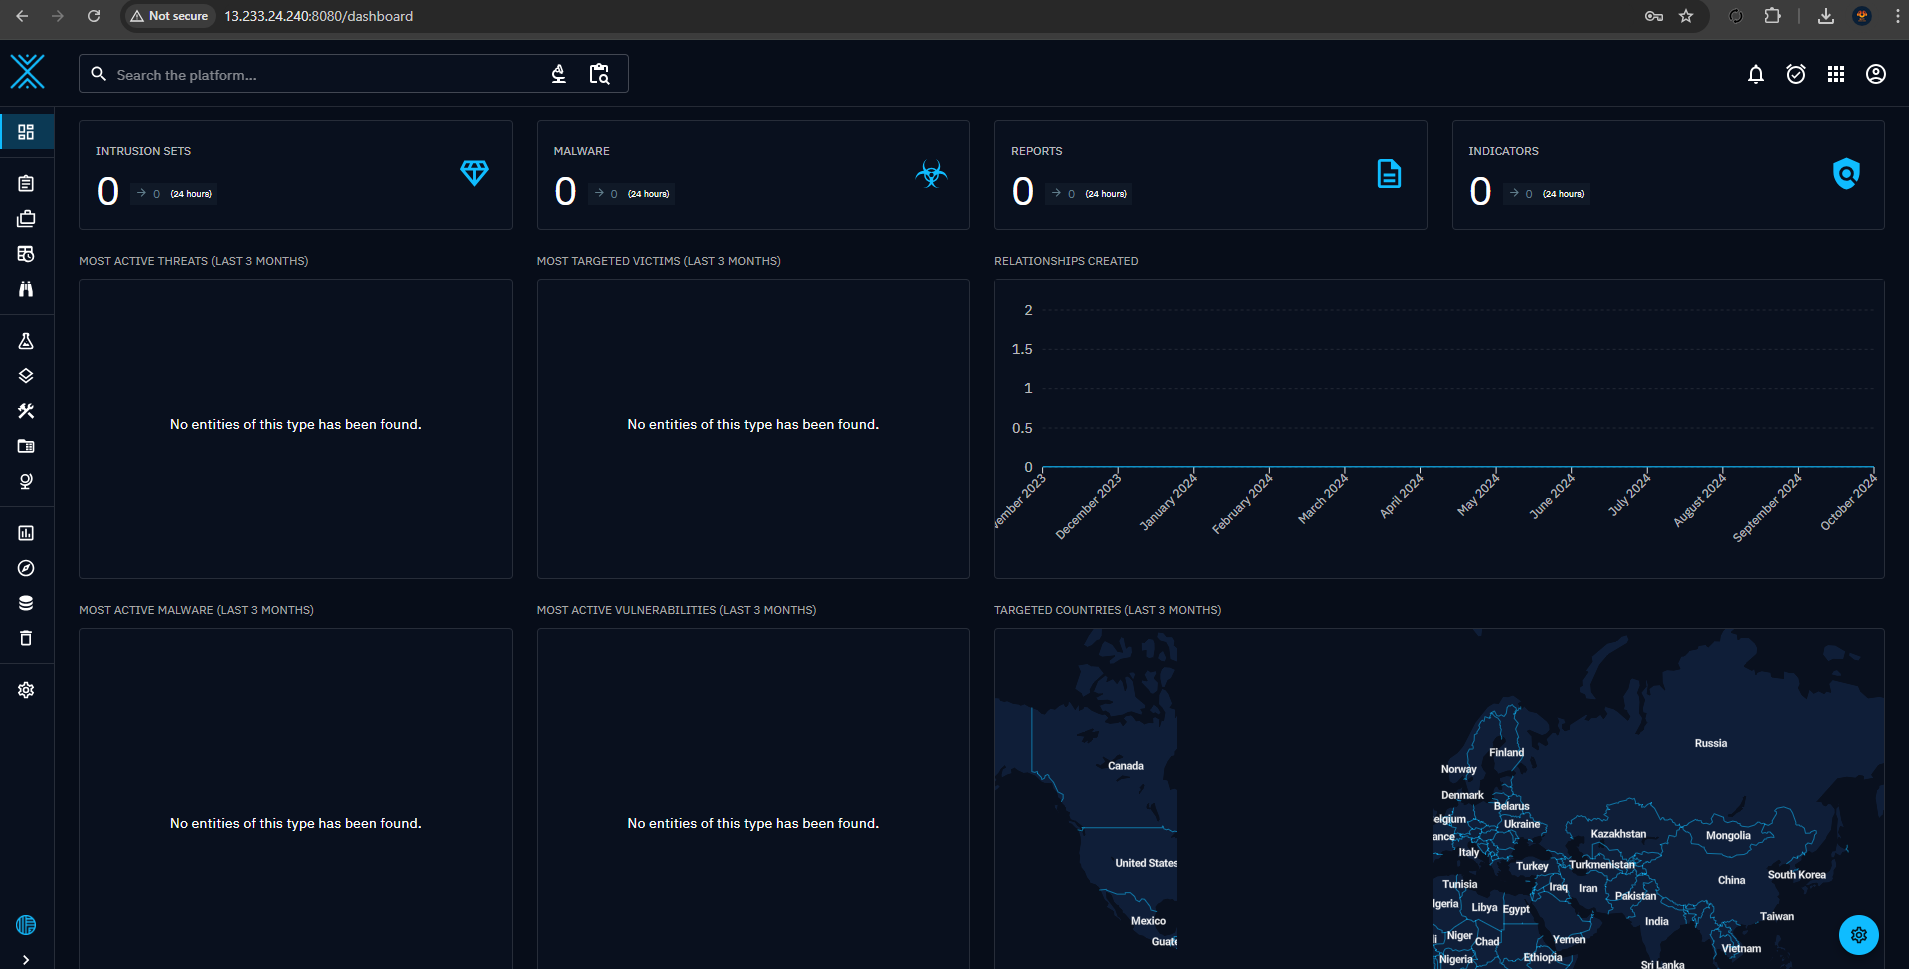Click the browser address bar URL
1909x969 pixels.
tap(318, 16)
